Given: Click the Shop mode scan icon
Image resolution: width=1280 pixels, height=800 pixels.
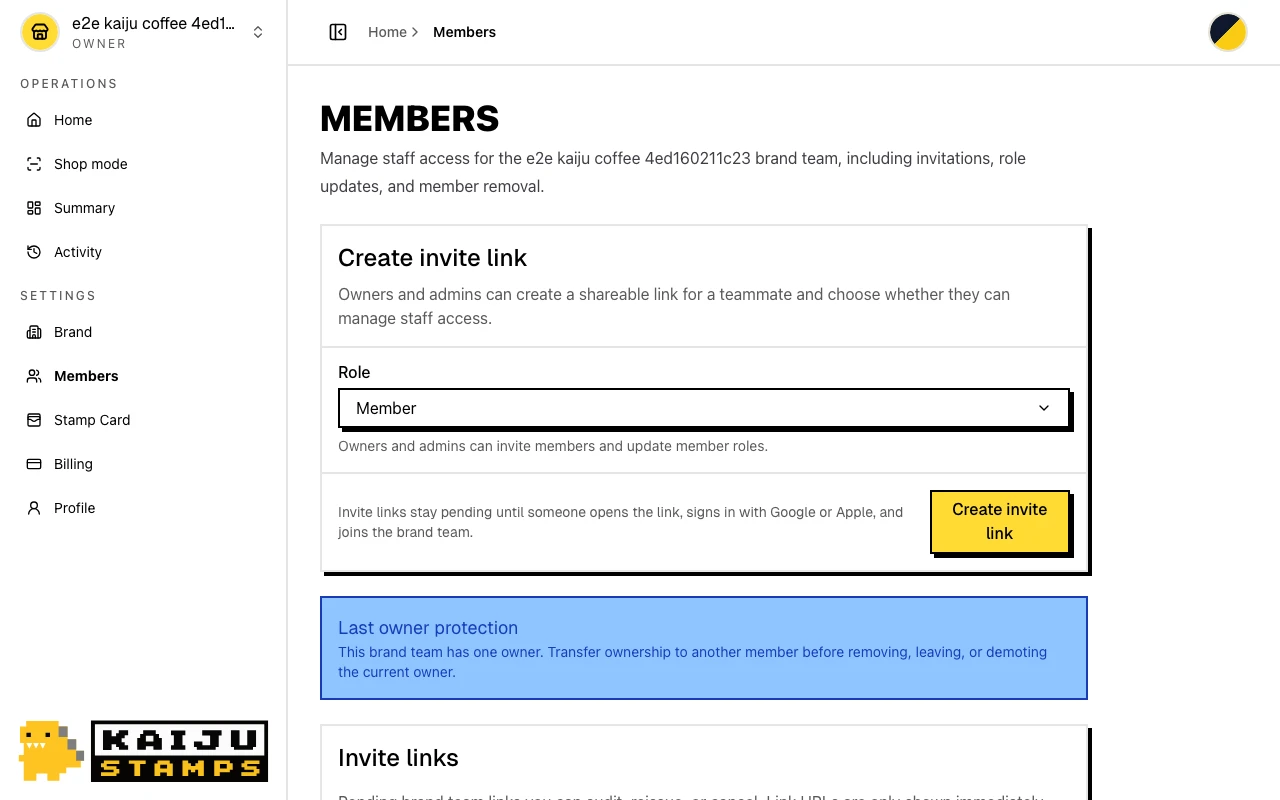Looking at the screenshot, I should [x=34, y=164].
